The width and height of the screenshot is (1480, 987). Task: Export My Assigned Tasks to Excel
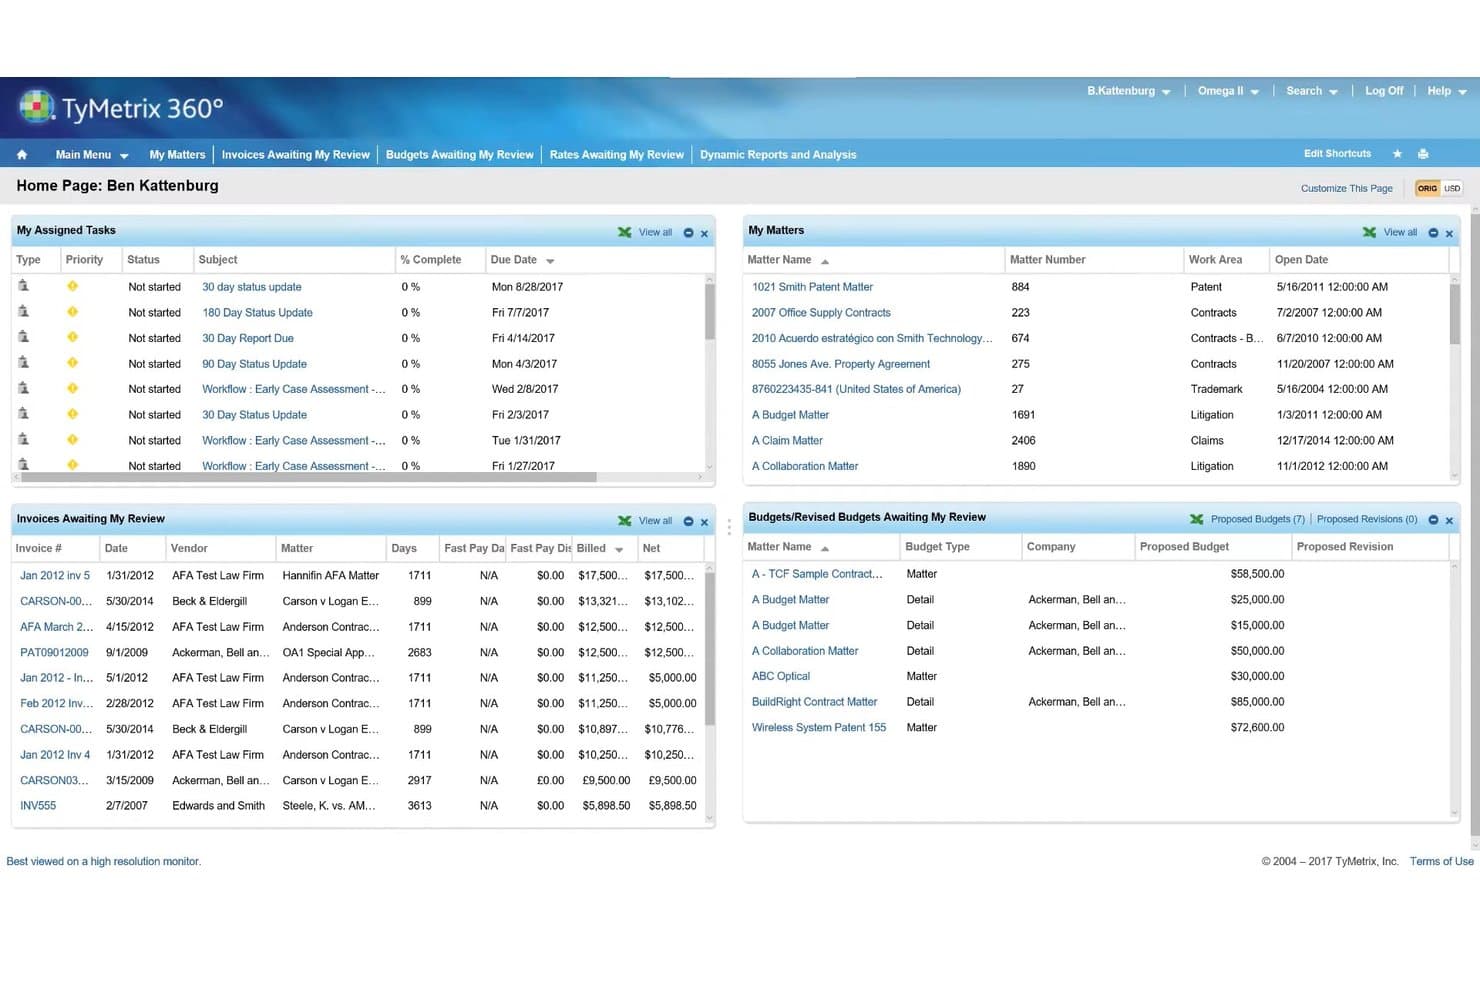click(624, 232)
